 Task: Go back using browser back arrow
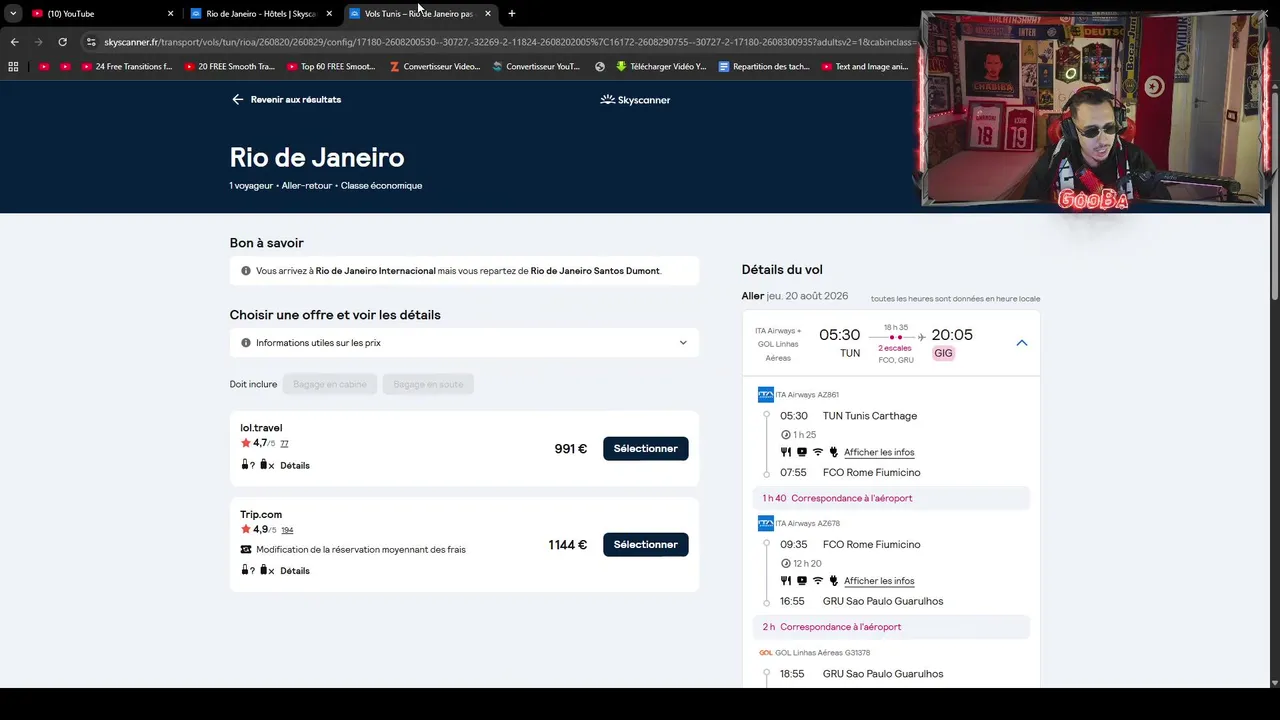(x=14, y=42)
